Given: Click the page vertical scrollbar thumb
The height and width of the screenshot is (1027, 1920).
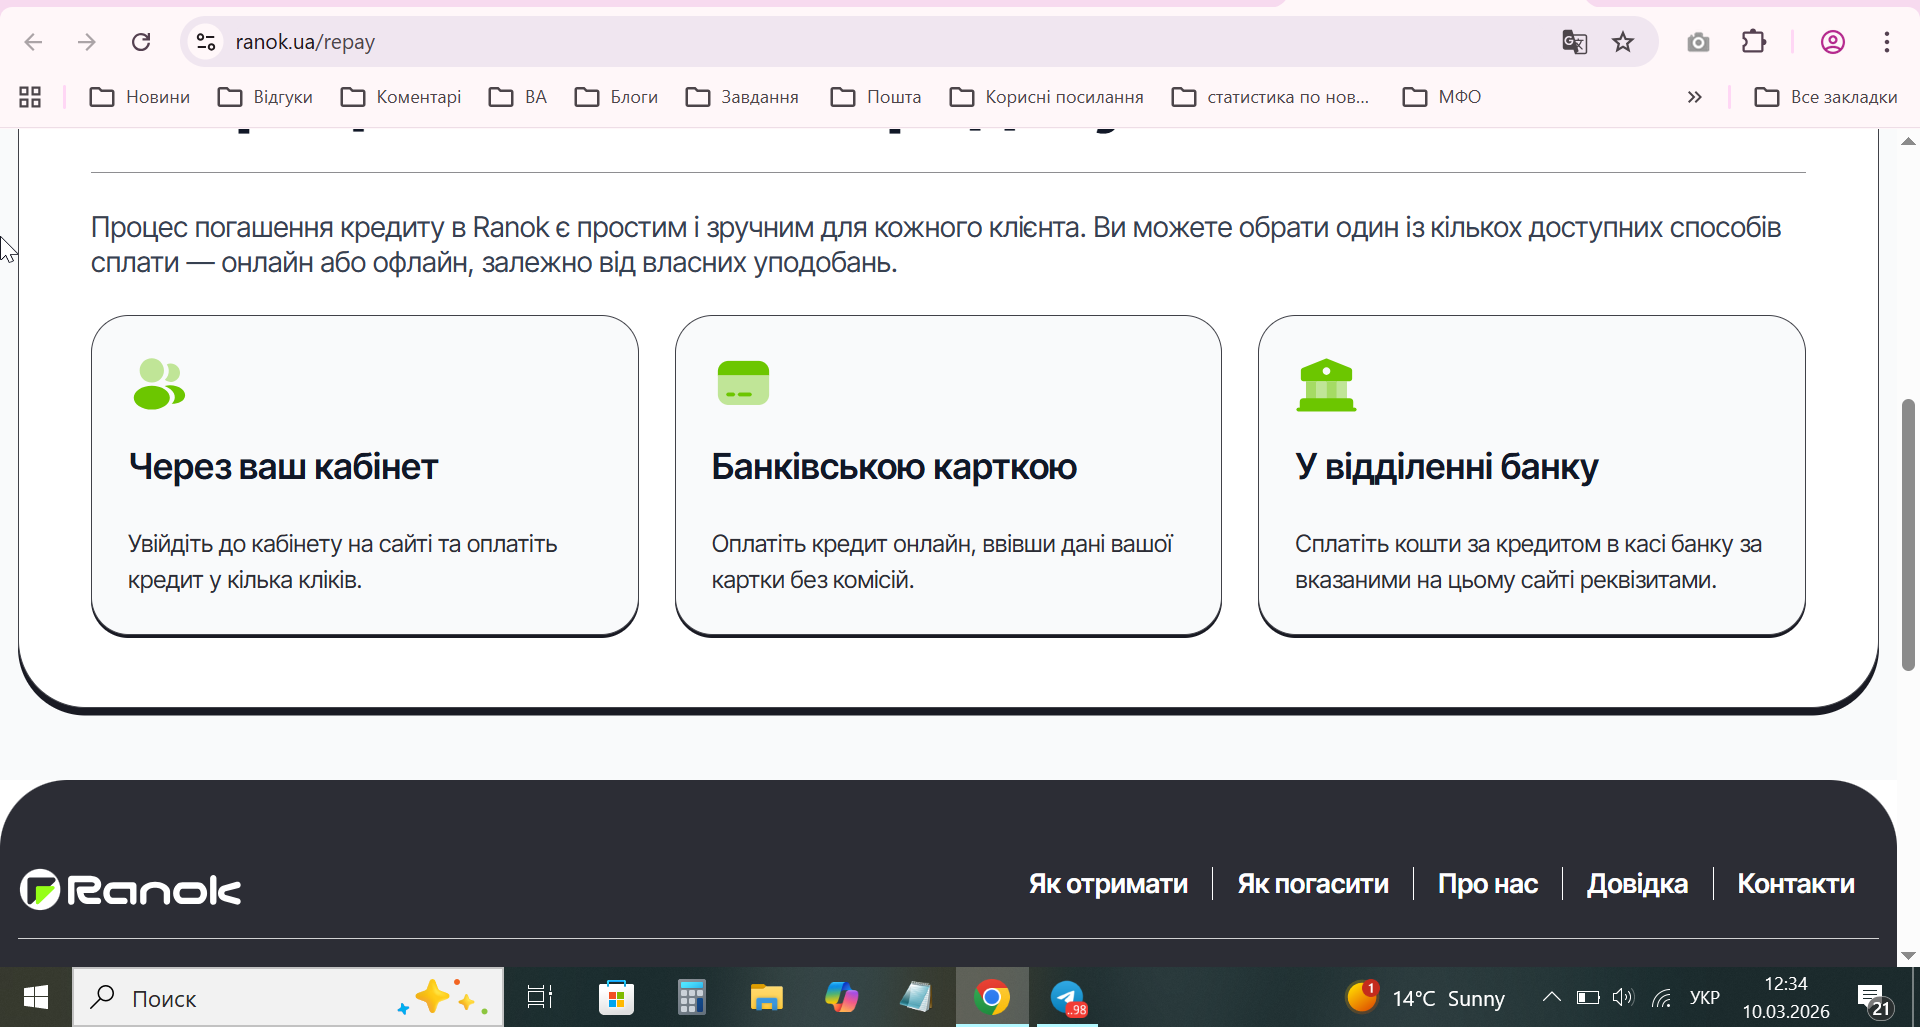Looking at the screenshot, I should pos(1908,535).
